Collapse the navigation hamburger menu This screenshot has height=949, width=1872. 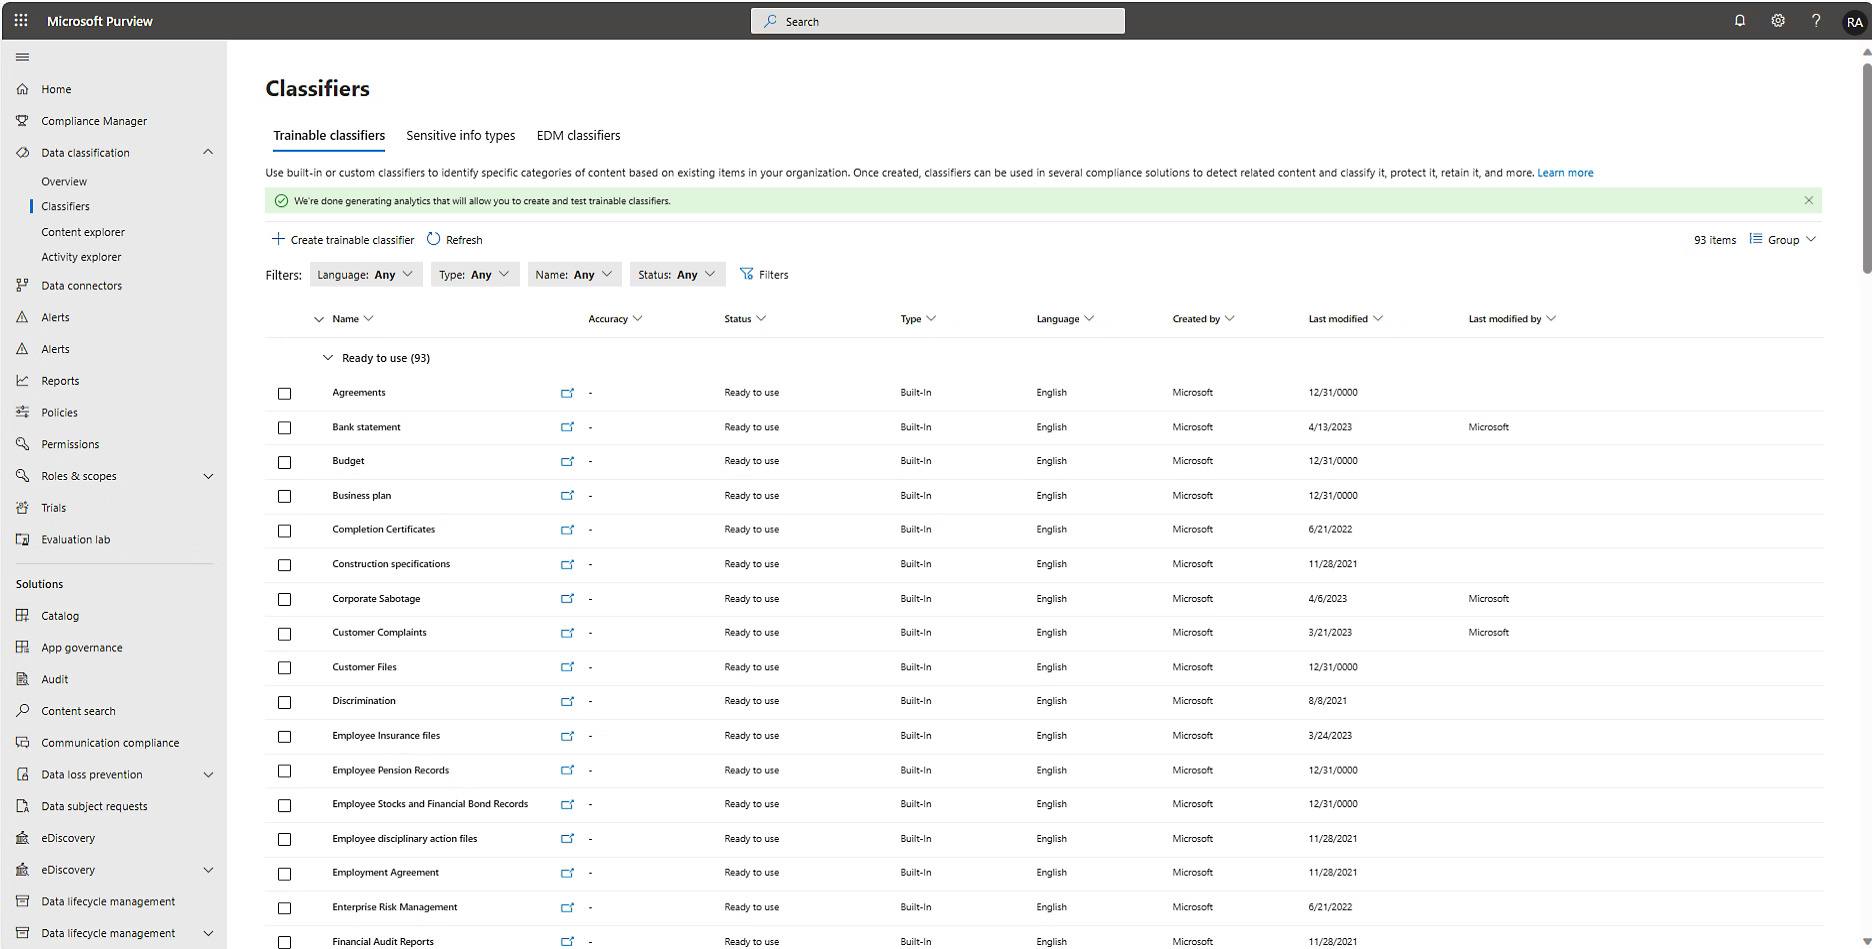[22, 57]
